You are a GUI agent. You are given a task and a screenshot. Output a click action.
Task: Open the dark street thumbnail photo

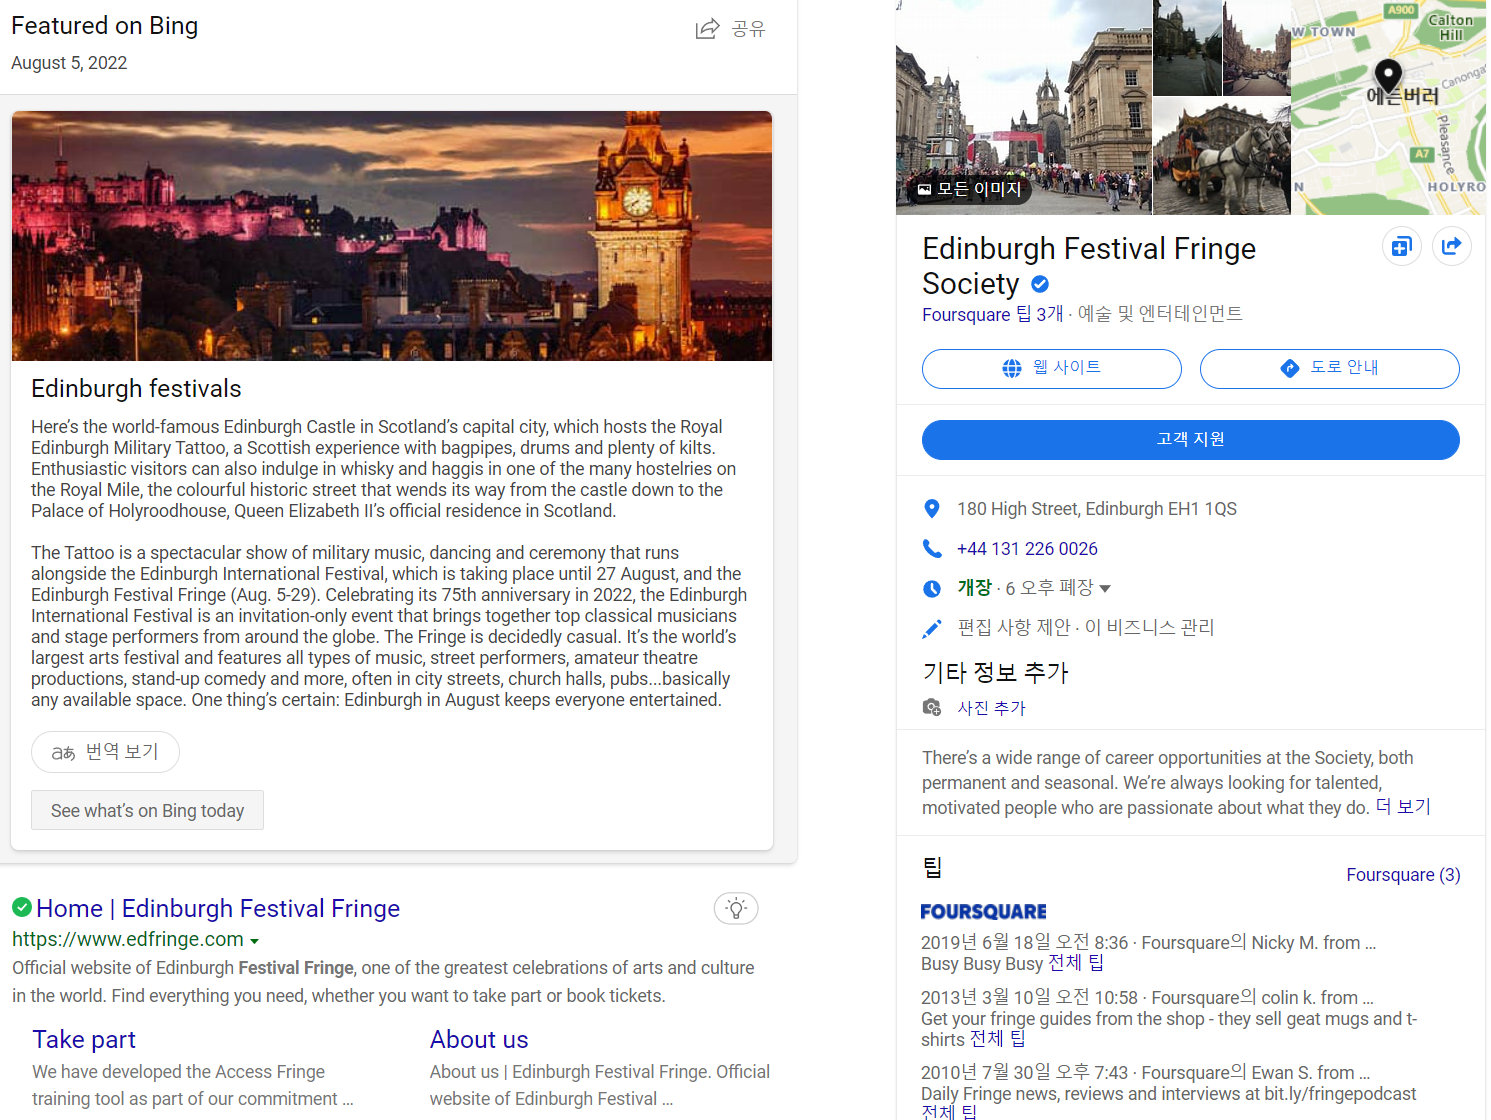tap(1187, 47)
